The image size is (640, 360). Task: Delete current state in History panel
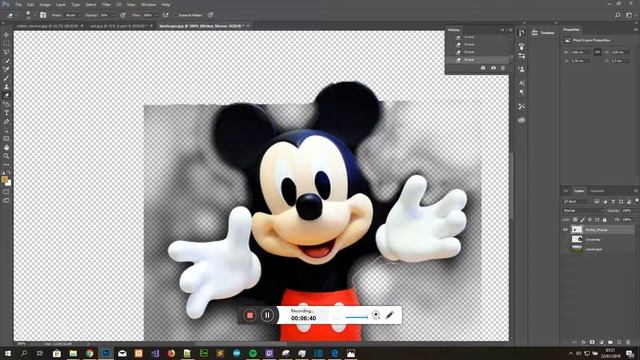tap(502, 68)
